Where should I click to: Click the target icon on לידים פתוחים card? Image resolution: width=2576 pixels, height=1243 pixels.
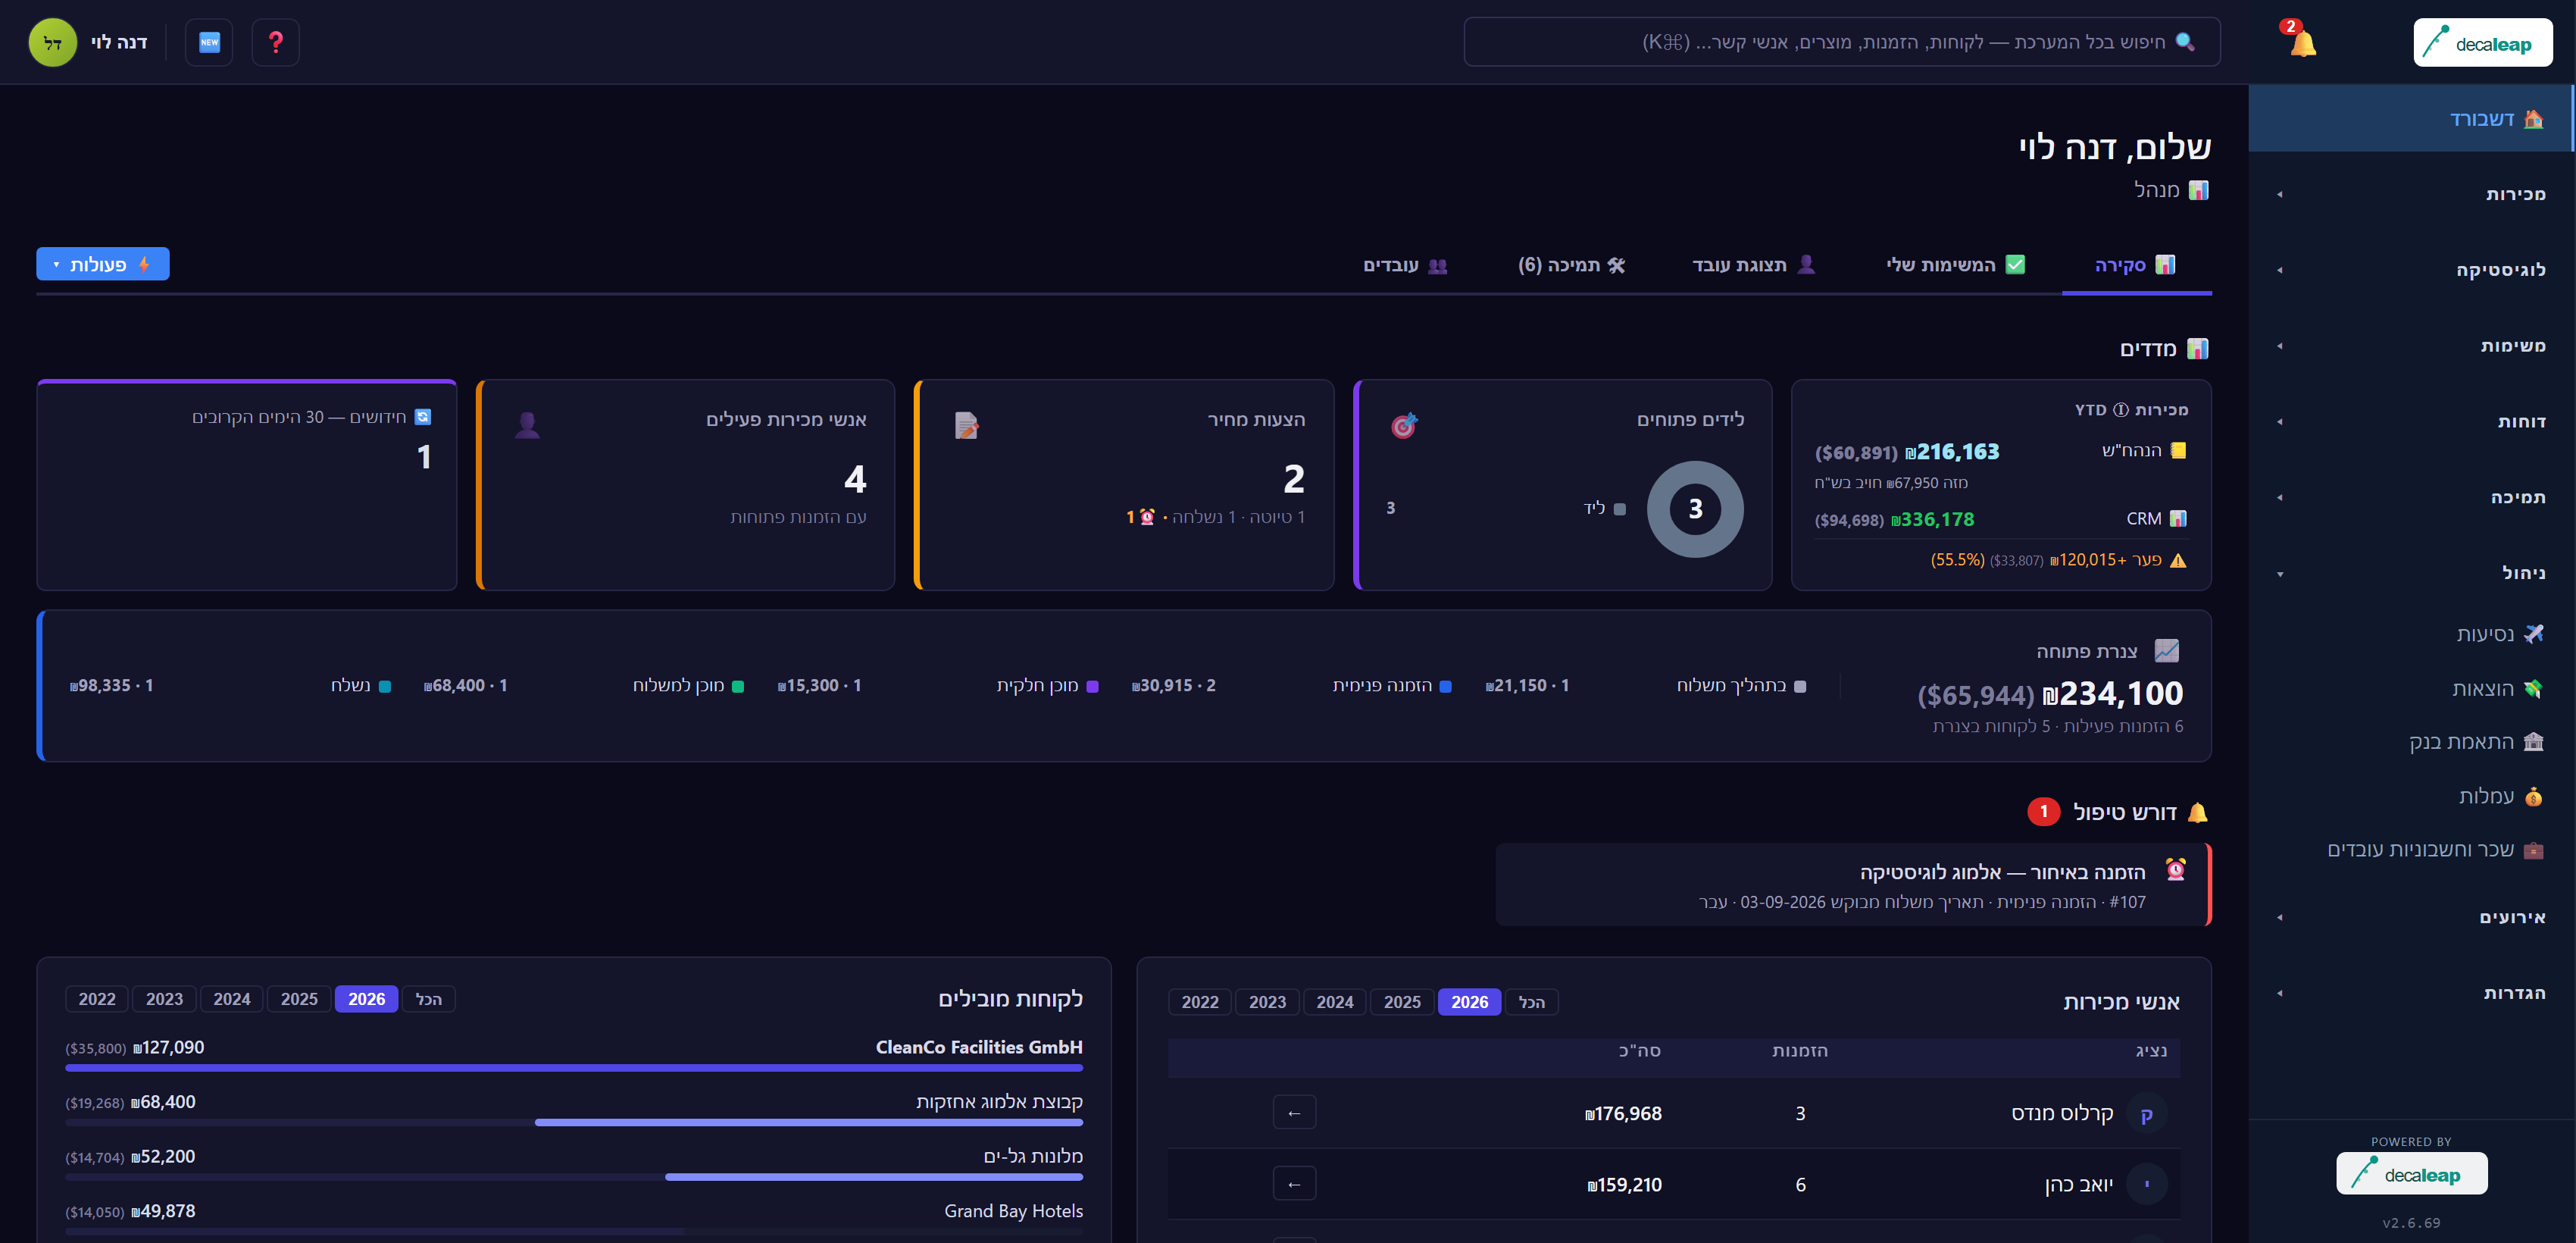click(1404, 425)
